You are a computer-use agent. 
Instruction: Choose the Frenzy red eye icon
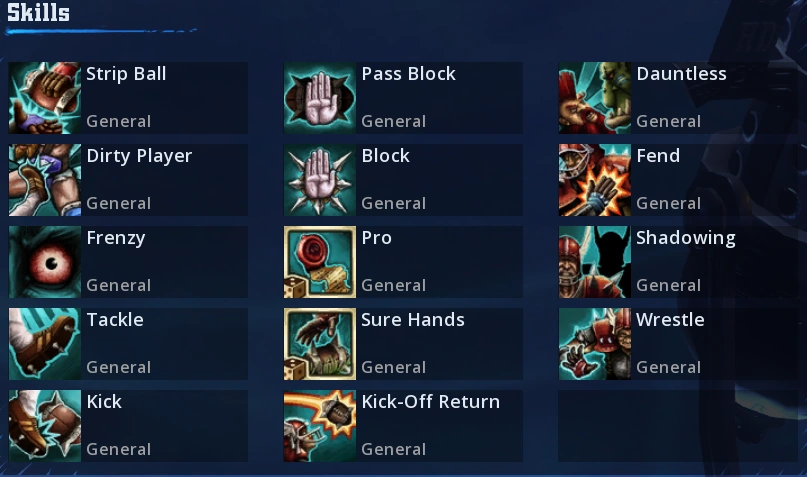point(45,261)
